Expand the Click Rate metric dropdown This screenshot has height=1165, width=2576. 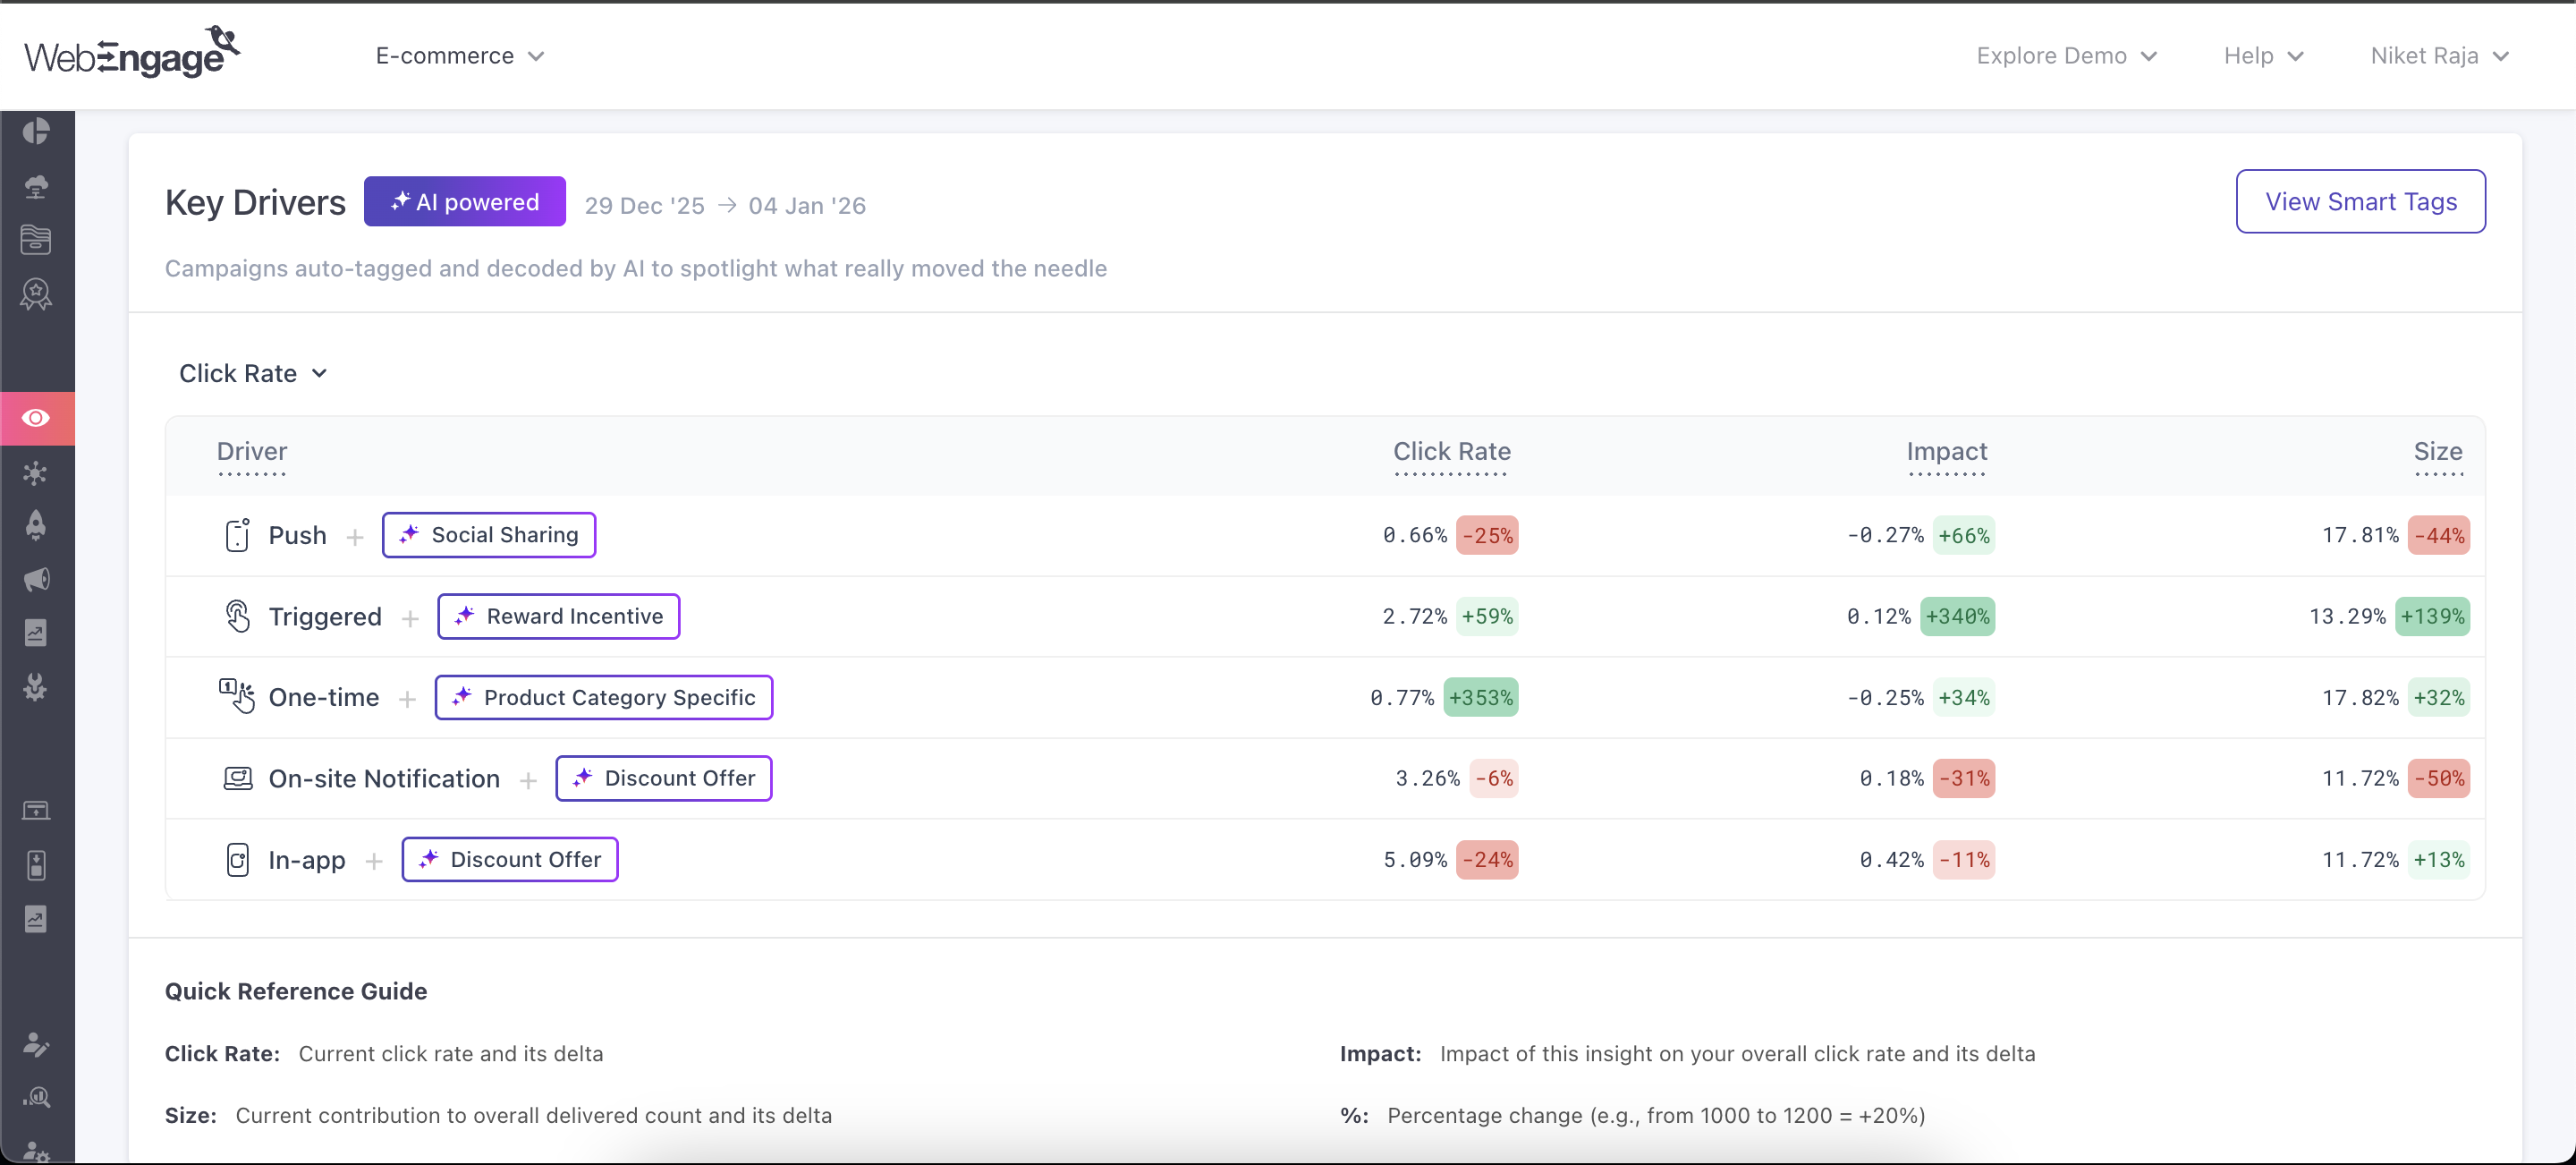click(253, 373)
